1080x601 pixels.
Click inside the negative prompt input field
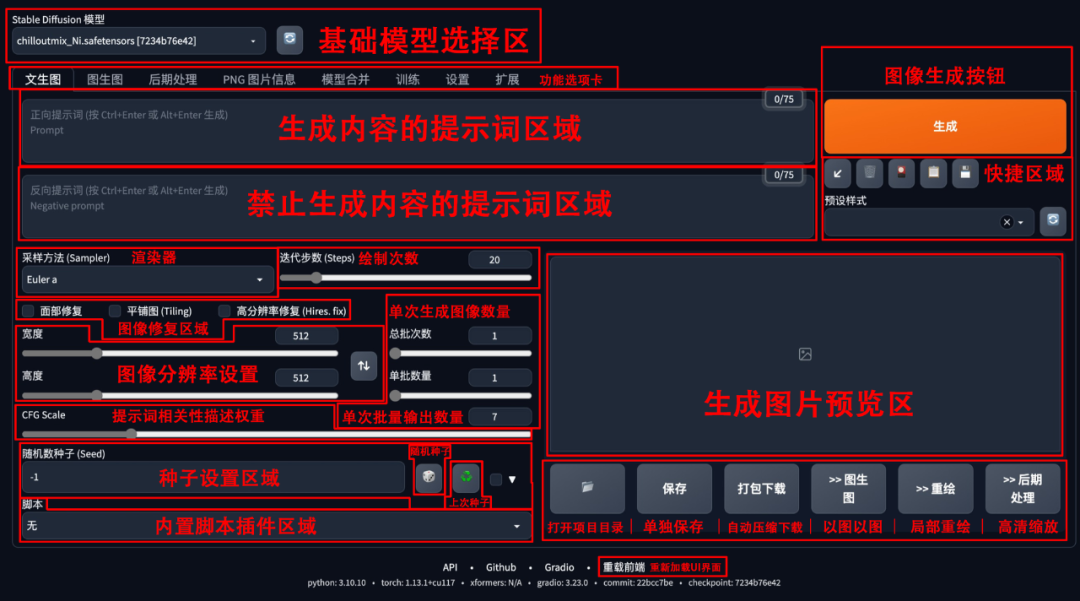[400, 200]
